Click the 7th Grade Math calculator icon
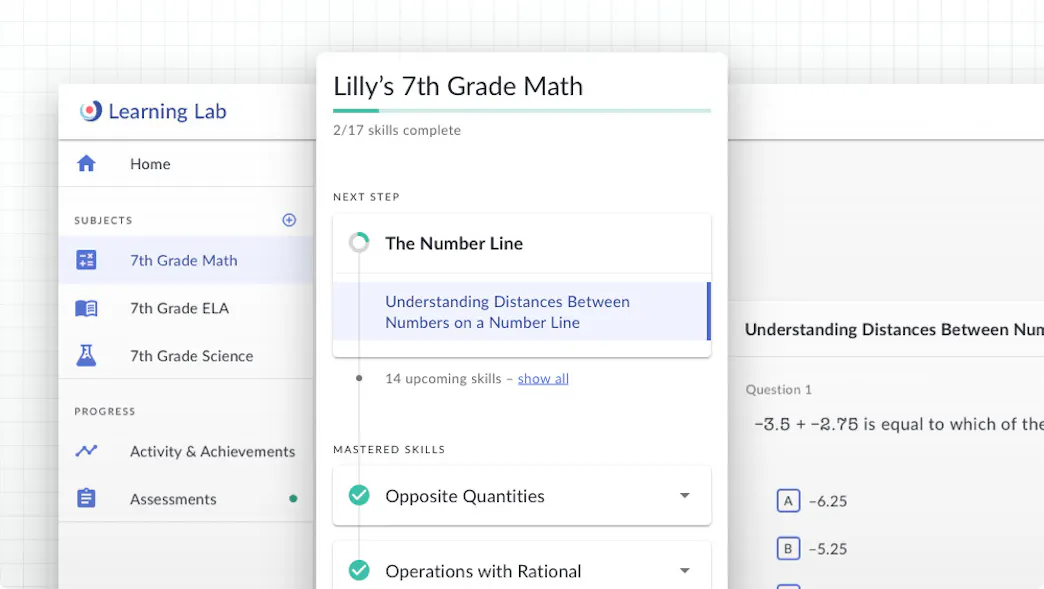 87,260
